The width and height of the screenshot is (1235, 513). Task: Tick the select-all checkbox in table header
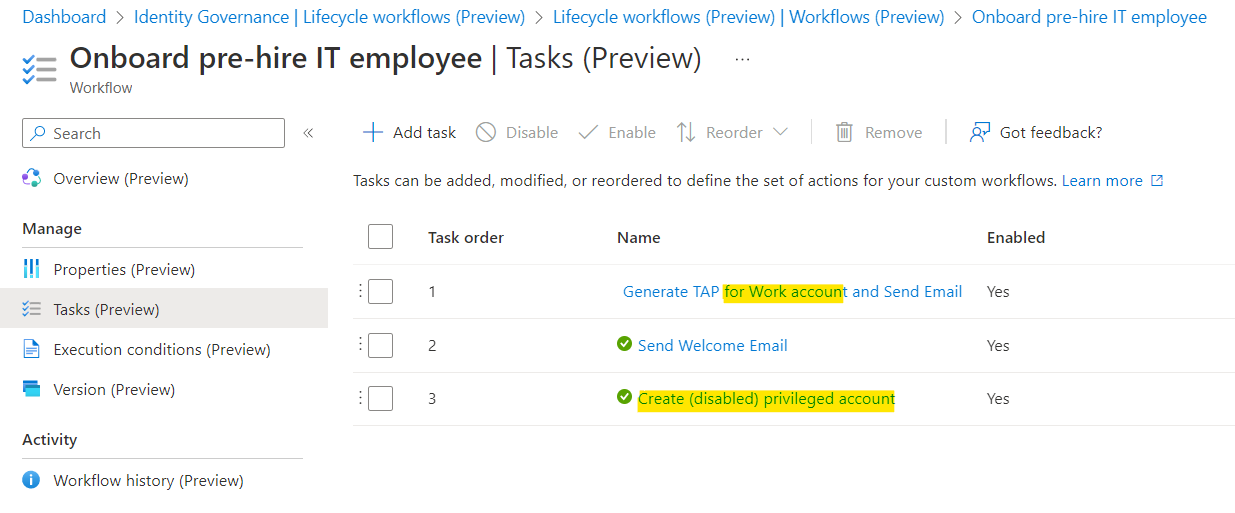pyautogui.click(x=380, y=237)
